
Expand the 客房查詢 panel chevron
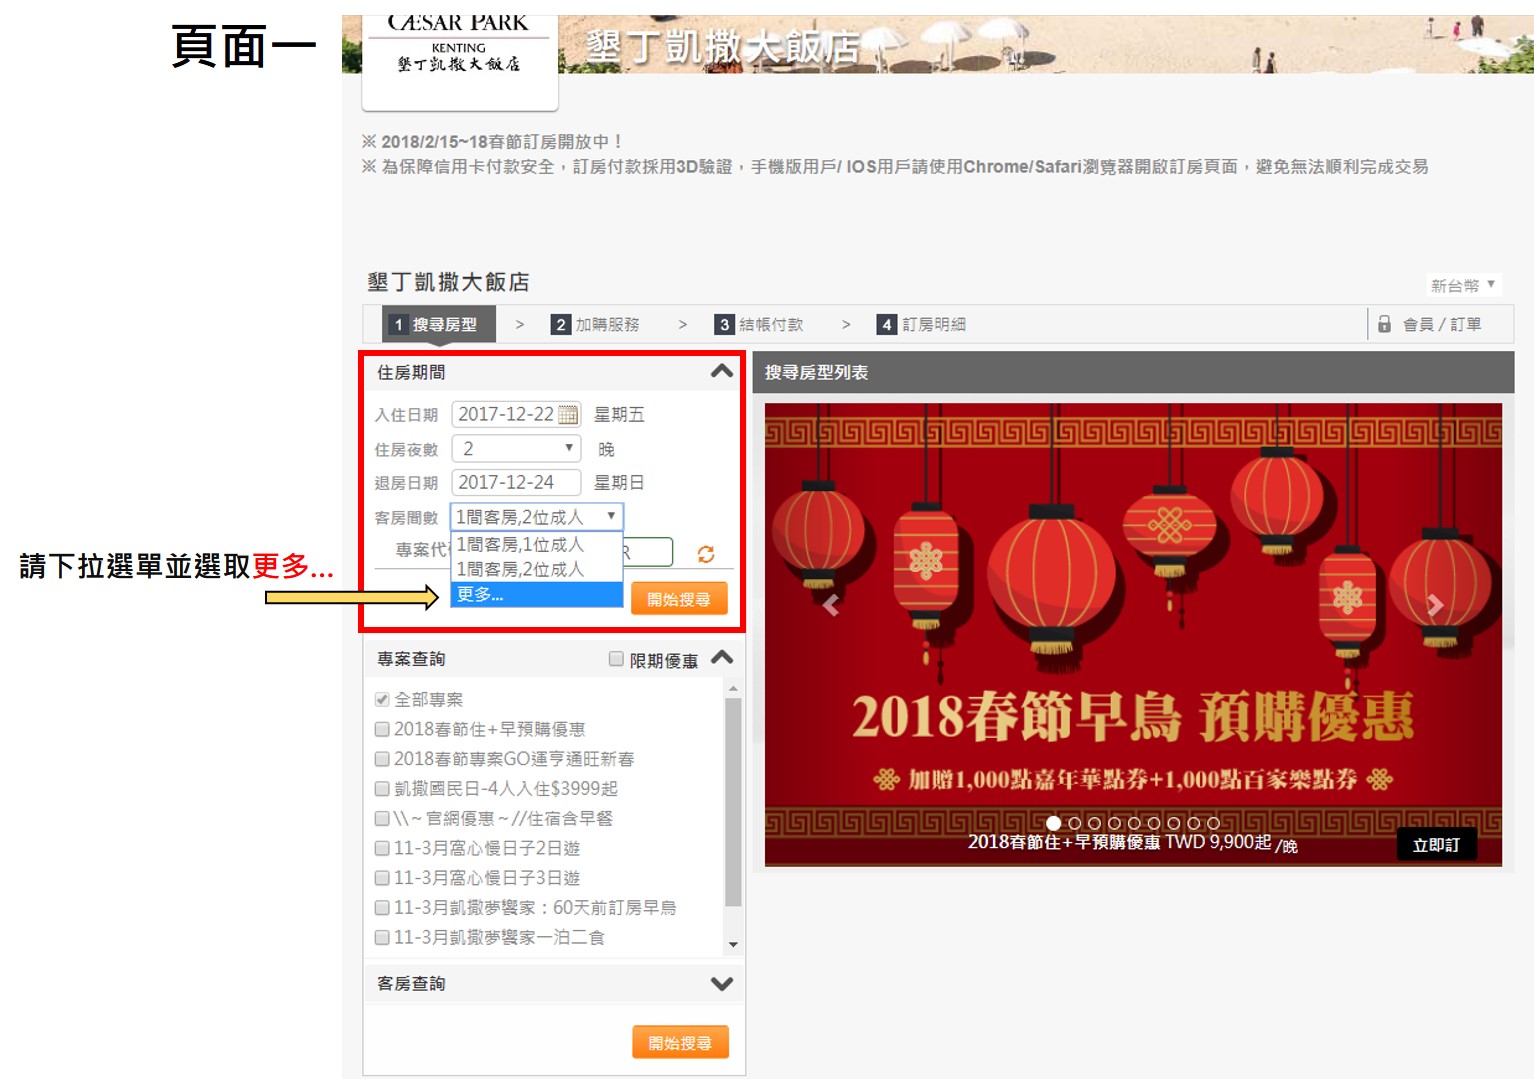point(721,984)
